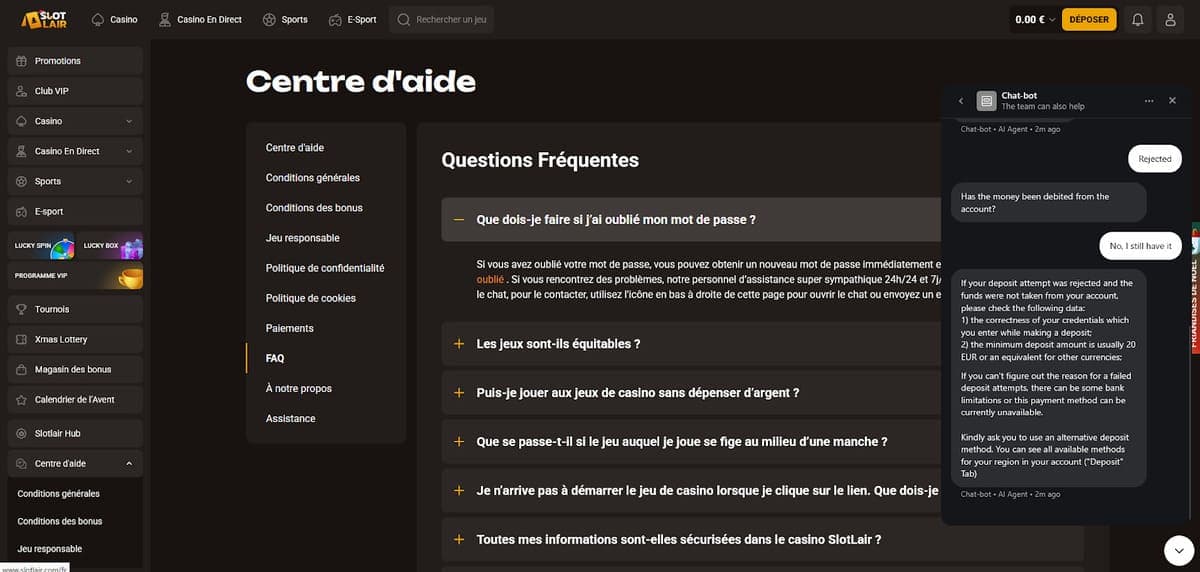1200x572 pixels.
Task: Open the Lucky Spin banner
Action: click(40, 246)
